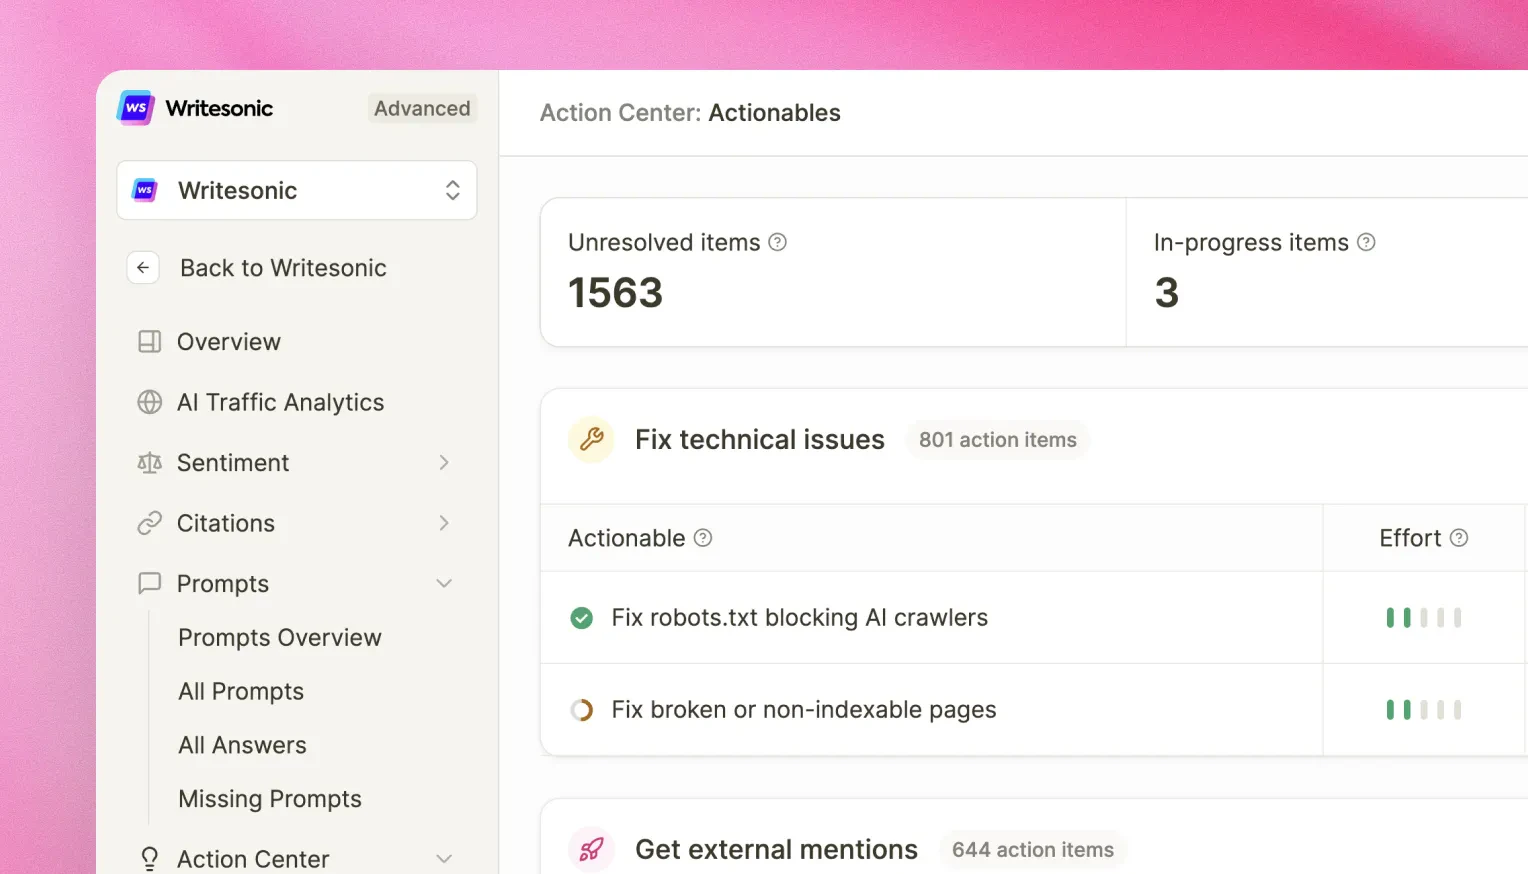Viewport: 1528px width, 874px height.
Task: Click the 801 action items badge
Action: [997, 439]
